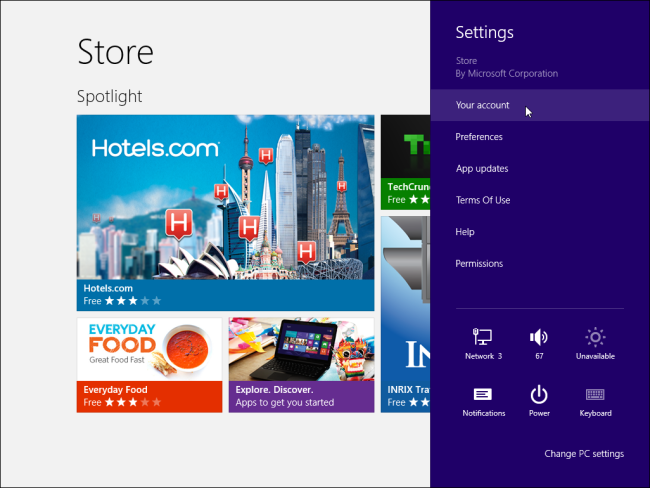Open the Hotels.com spotlight tile
This screenshot has height=488, width=650.
pos(225,213)
